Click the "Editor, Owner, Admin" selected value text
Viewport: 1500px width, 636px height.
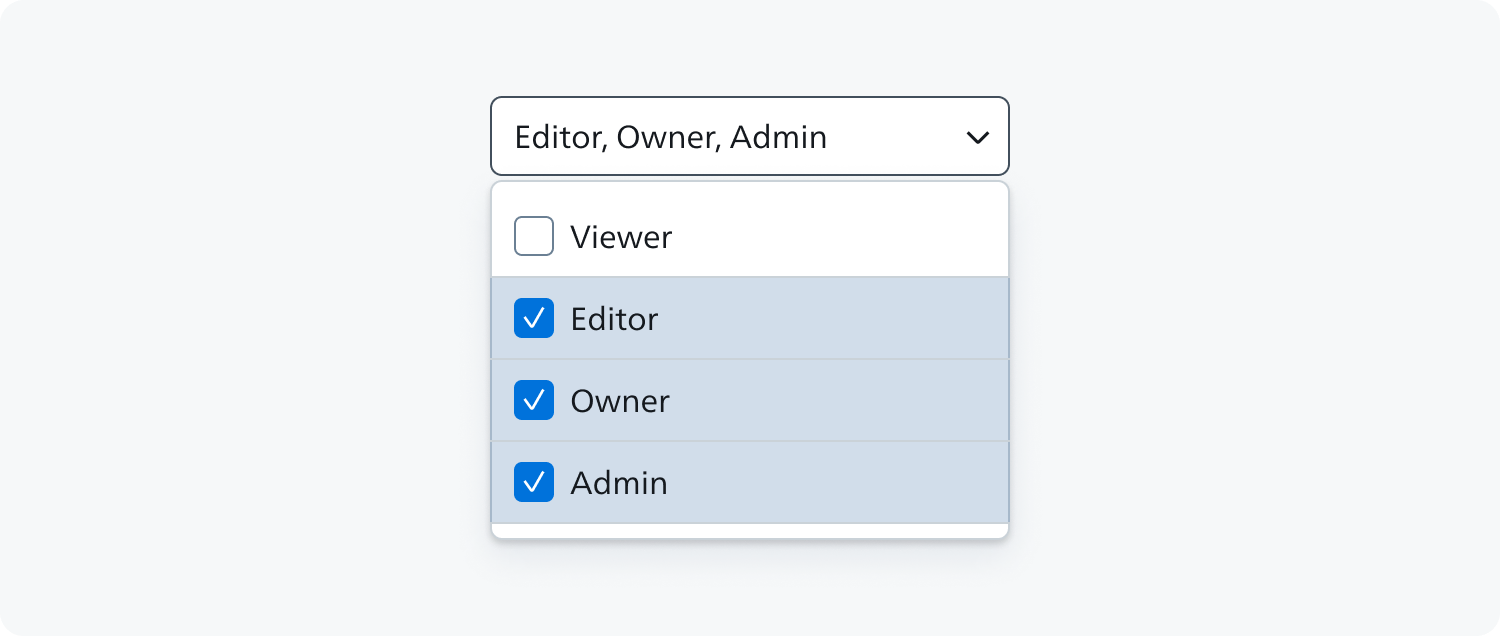point(671,137)
